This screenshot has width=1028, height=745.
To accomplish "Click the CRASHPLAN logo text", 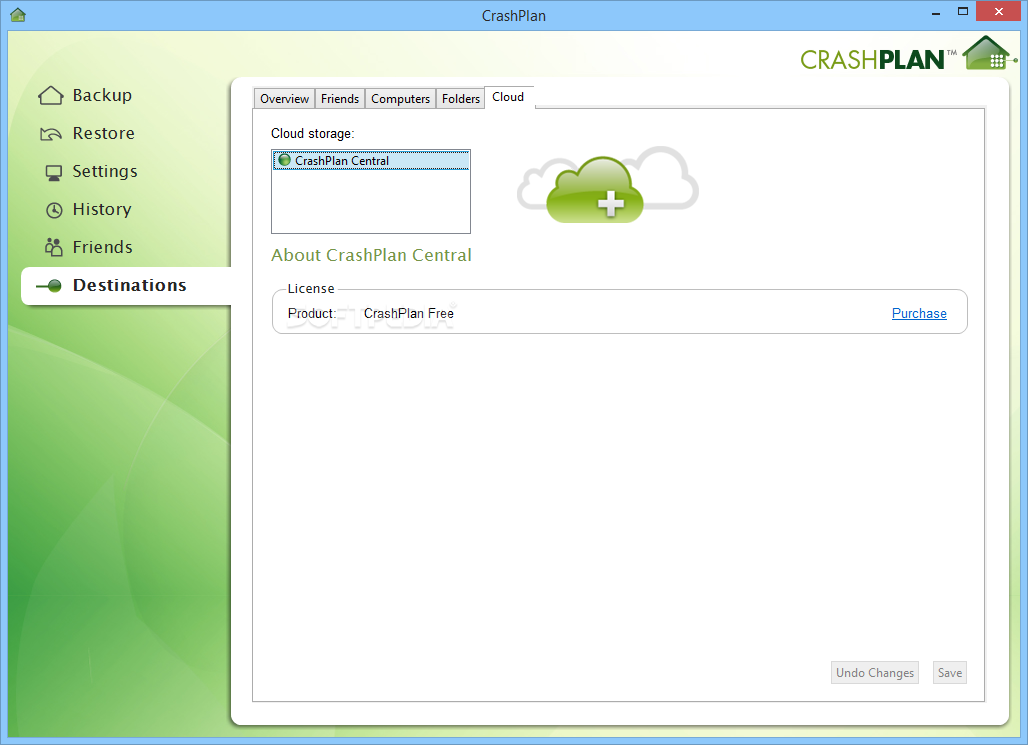I will [x=872, y=60].
